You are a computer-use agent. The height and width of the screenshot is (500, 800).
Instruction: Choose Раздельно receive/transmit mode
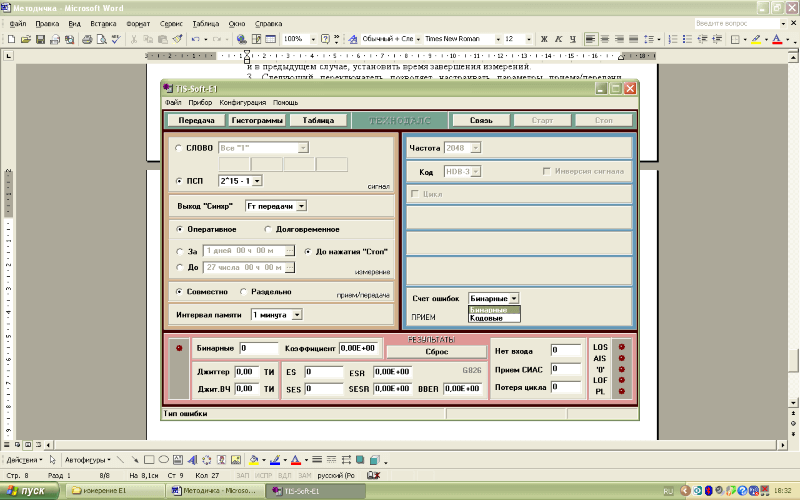pyautogui.click(x=243, y=292)
